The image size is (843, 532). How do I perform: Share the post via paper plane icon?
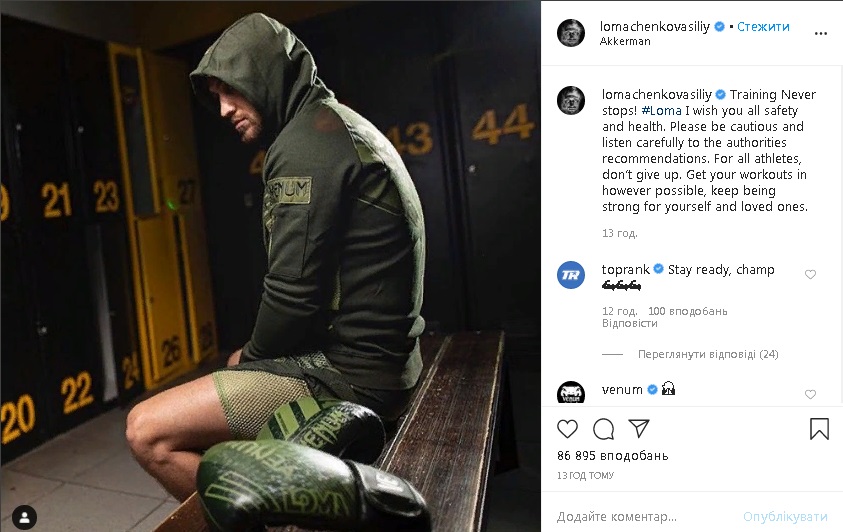639,428
